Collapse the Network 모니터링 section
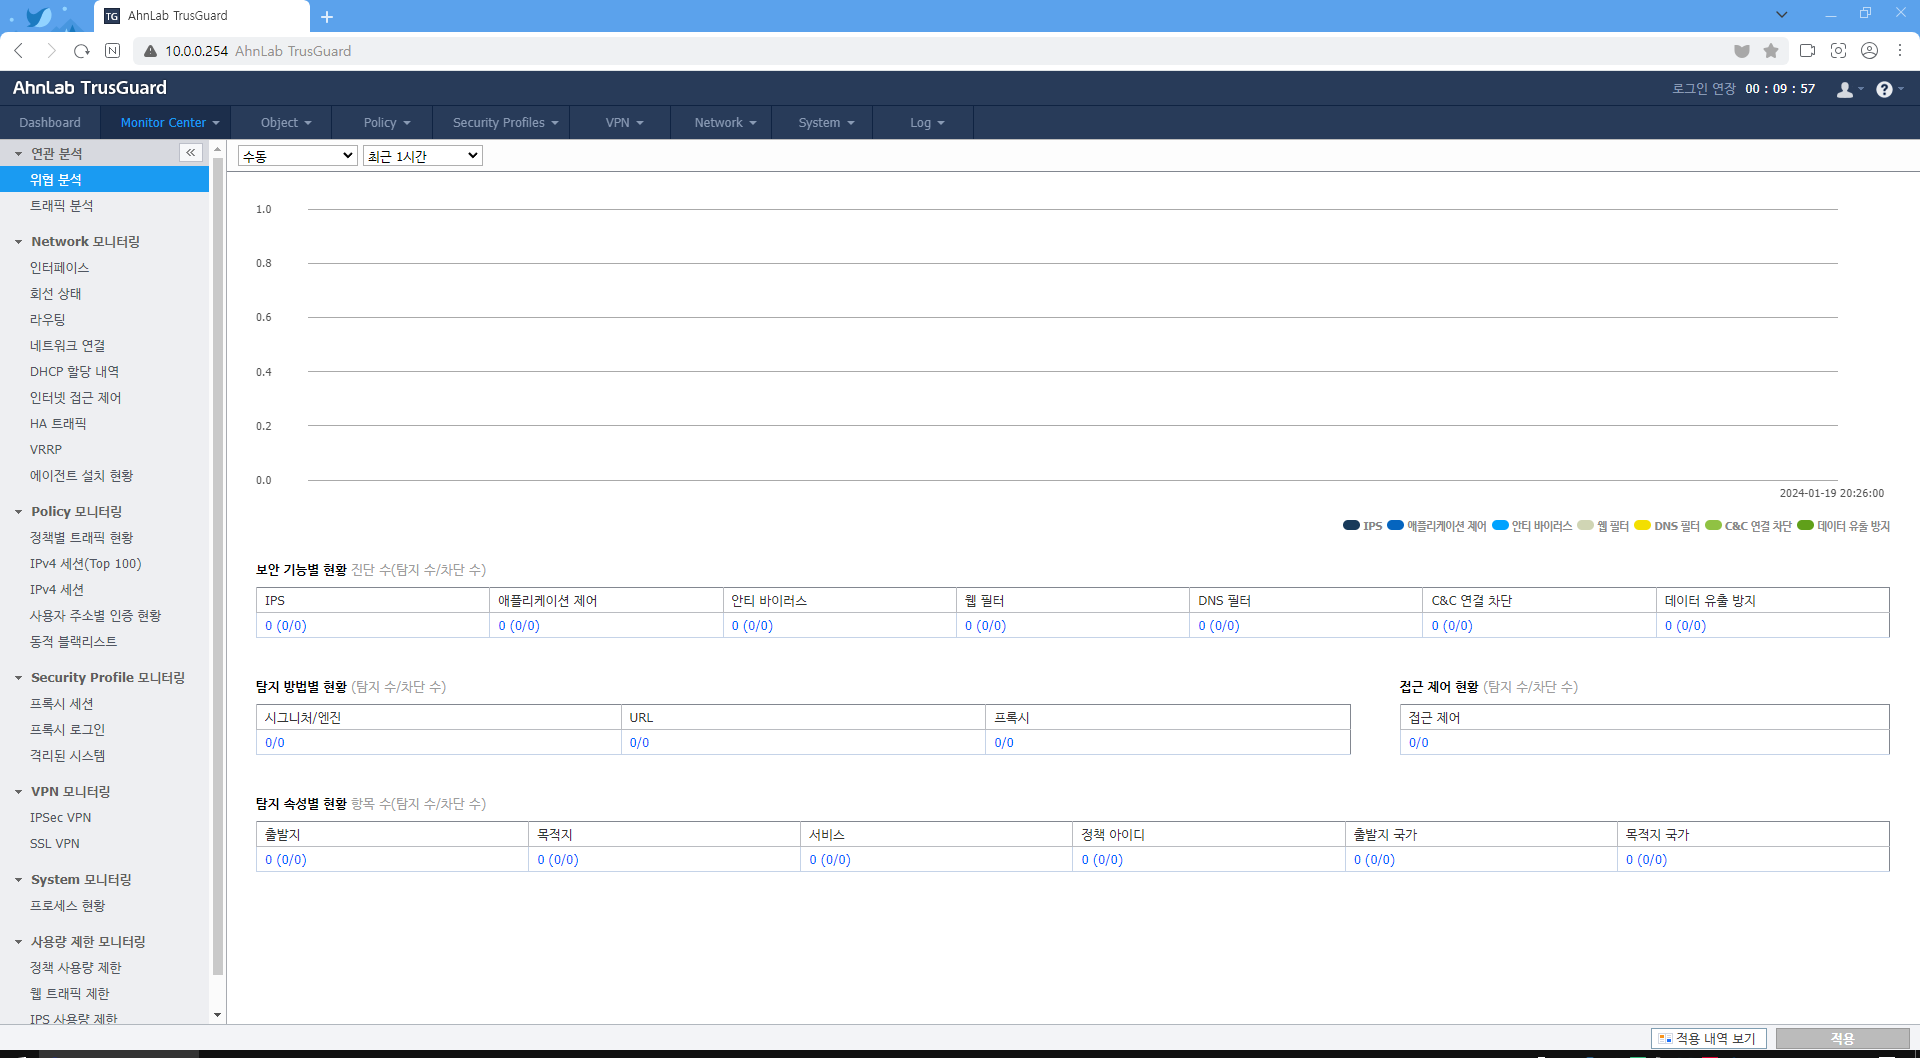 18,242
